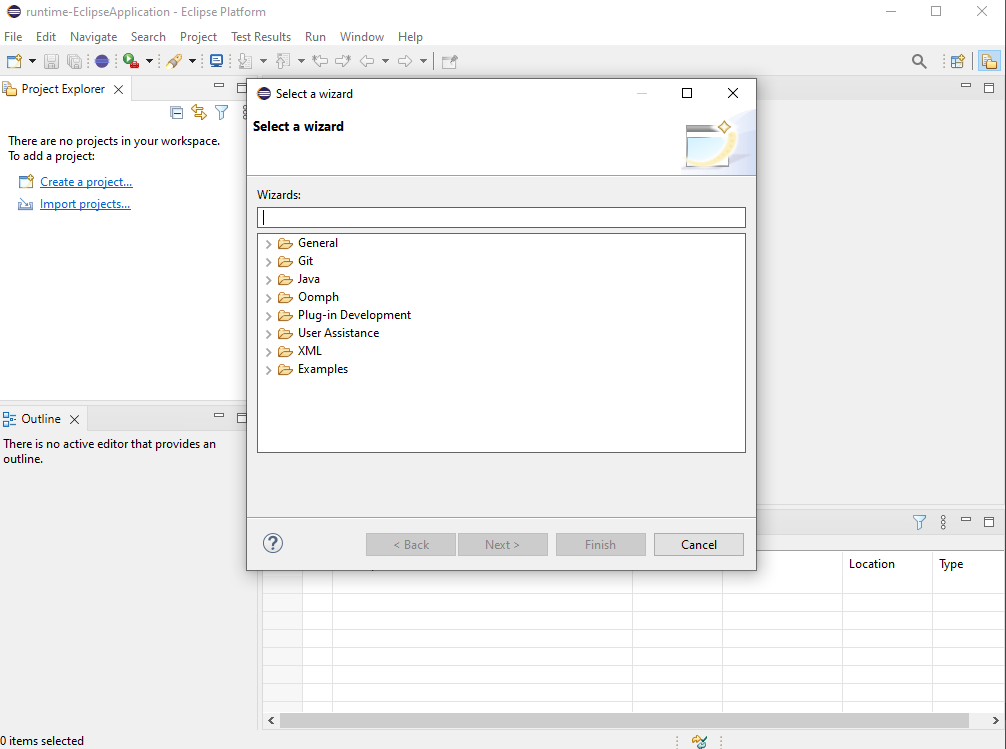Open the dropdown beside the pen icon
1006x749 pixels.
(x=192, y=61)
